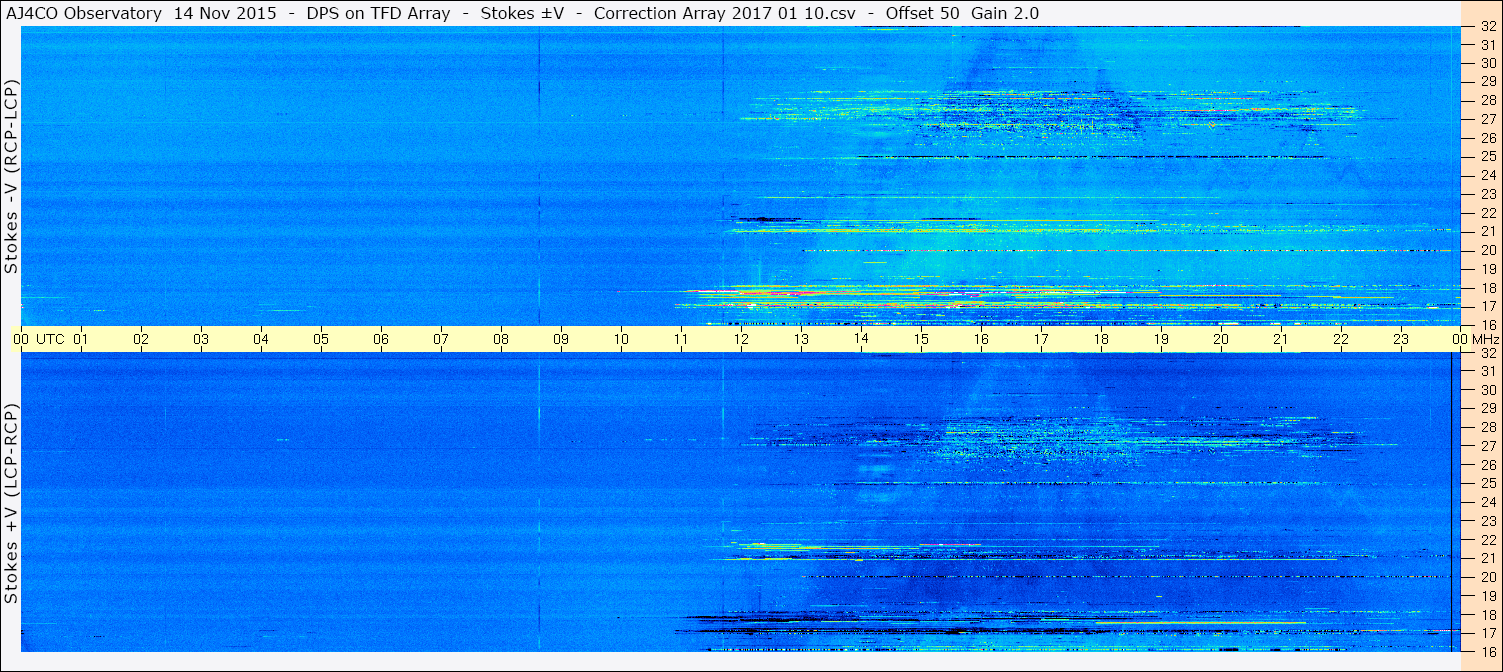Pick the 16 hour label on UTC axis

click(981, 339)
